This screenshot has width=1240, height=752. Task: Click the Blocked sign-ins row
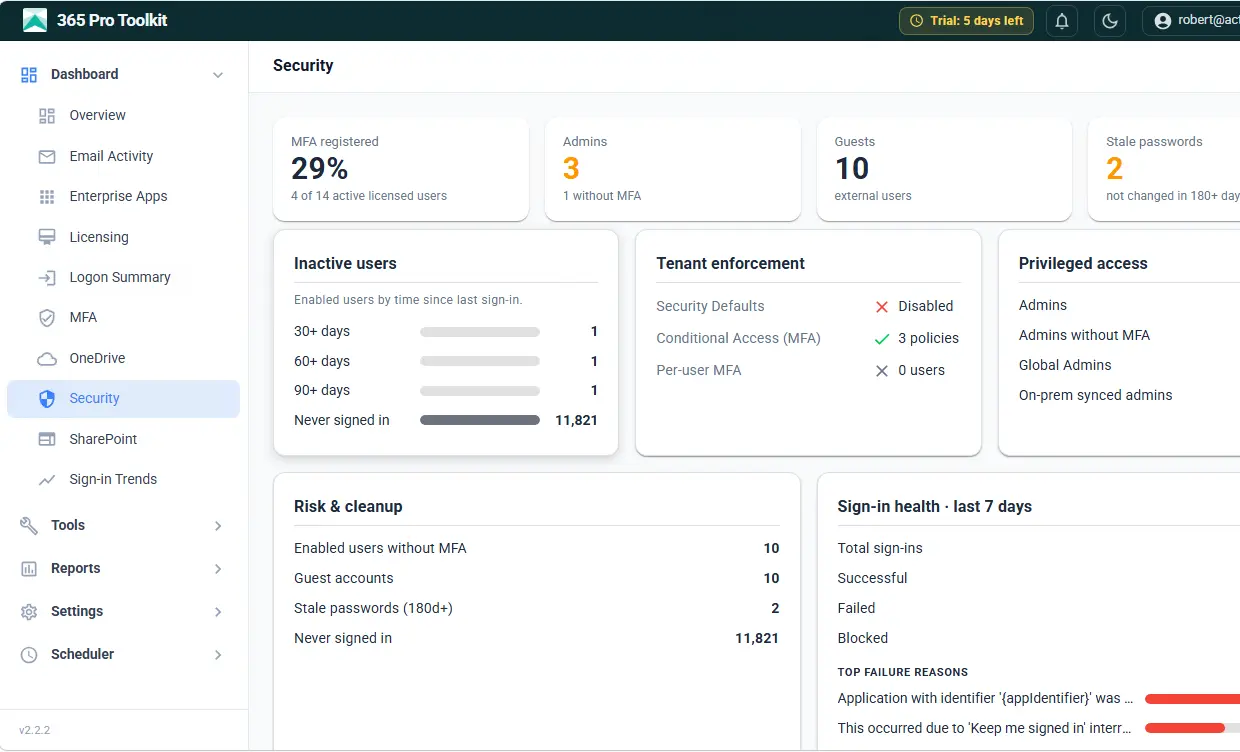(1039, 639)
